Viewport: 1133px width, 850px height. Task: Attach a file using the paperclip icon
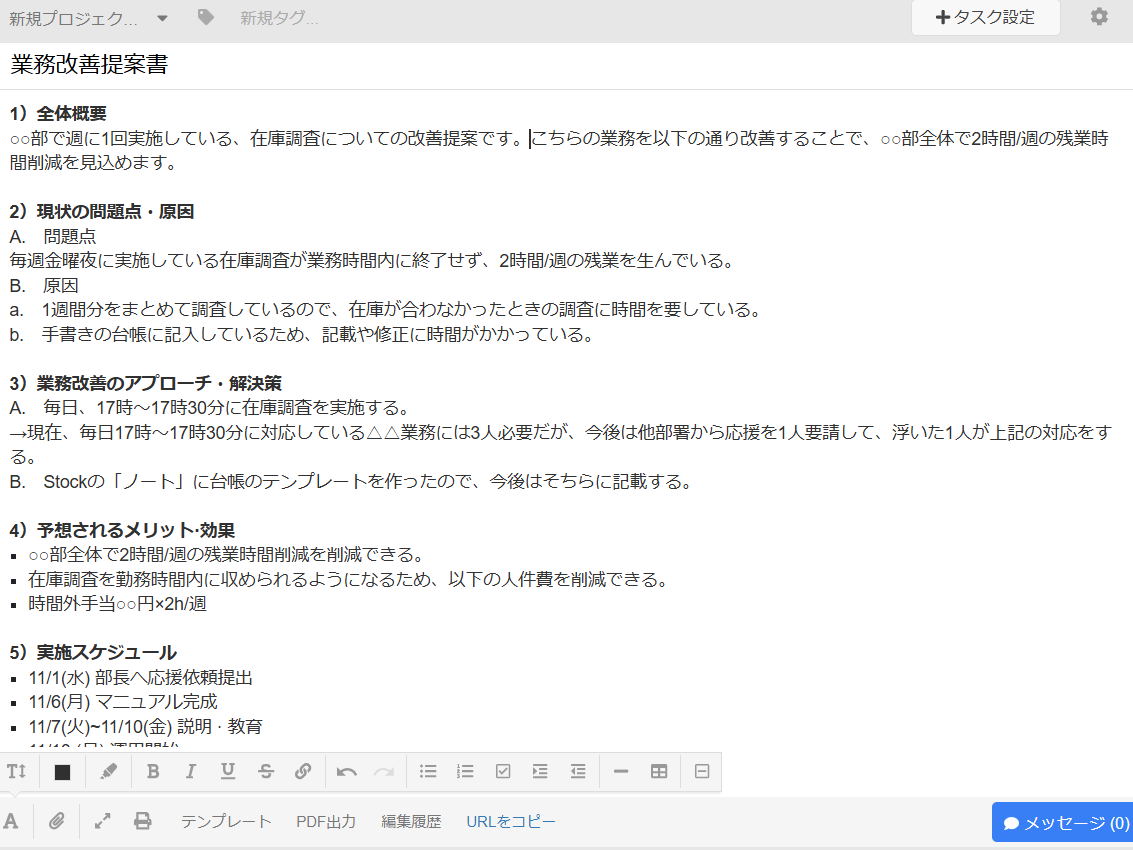[x=56, y=821]
